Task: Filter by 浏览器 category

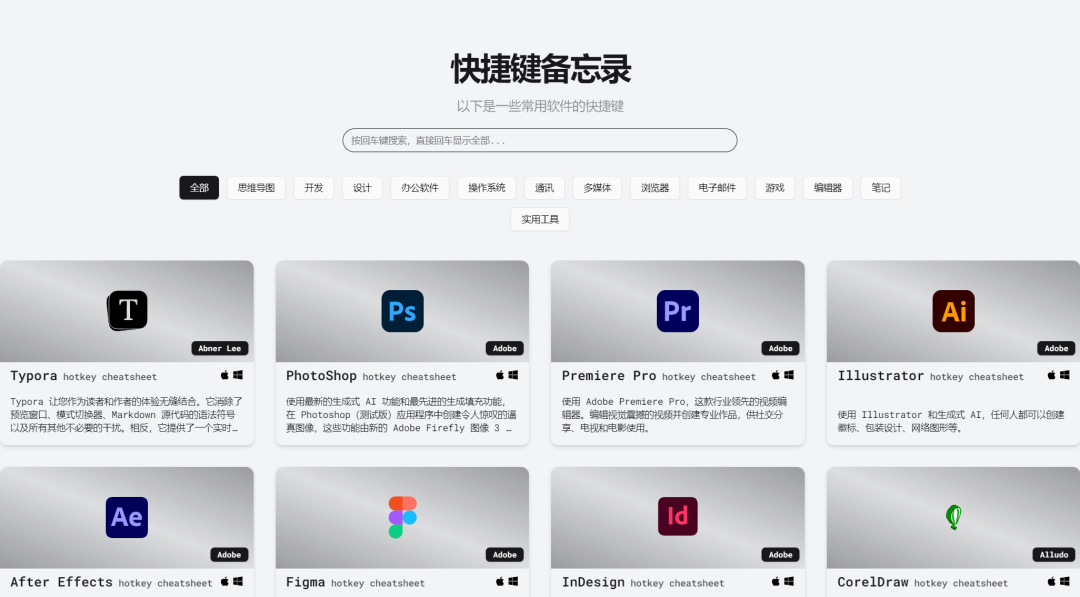Action: tap(655, 187)
